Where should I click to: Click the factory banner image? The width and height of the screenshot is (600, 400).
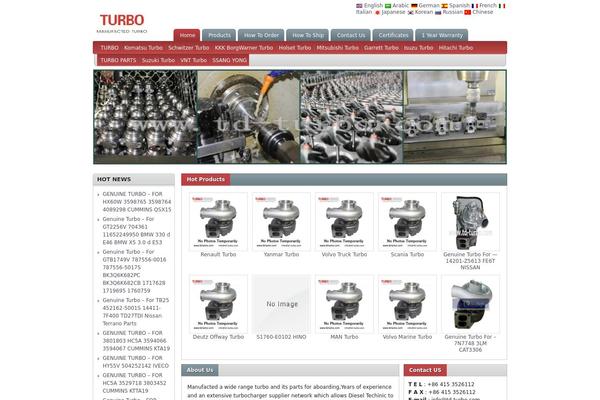point(300,117)
